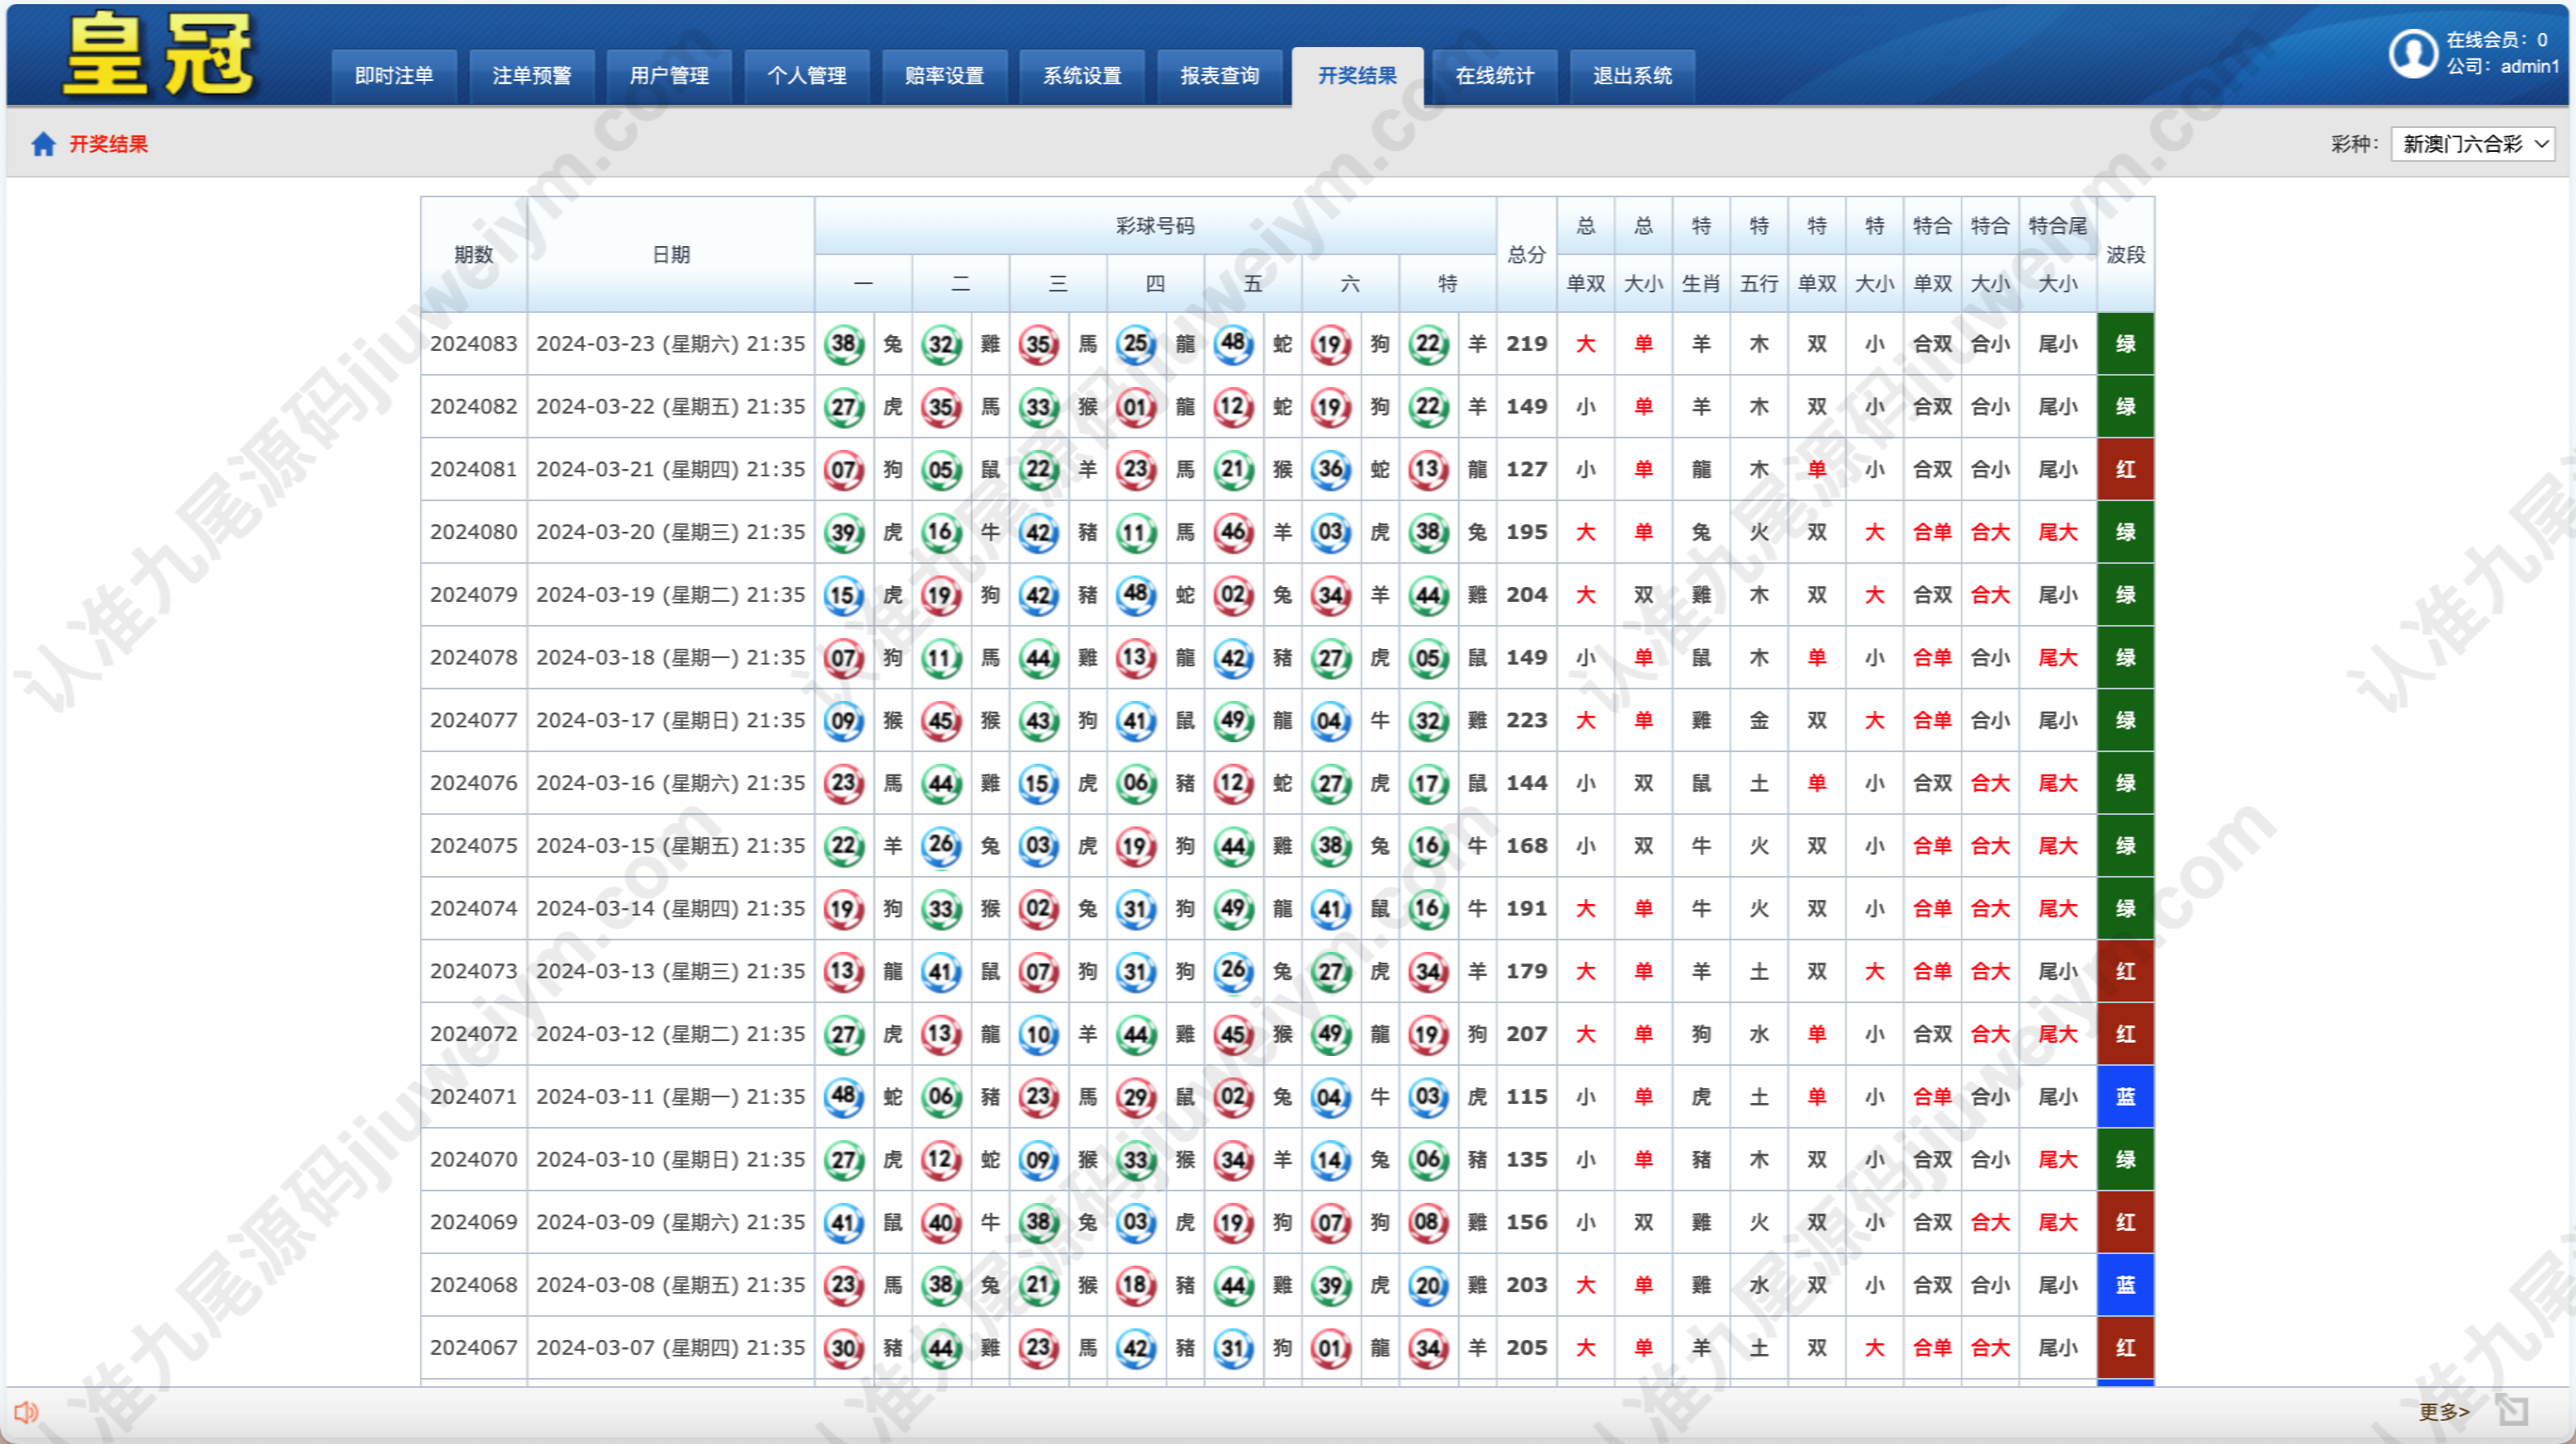Image resolution: width=2576 pixels, height=1444 pixels.
Task: Click the green 绿 swatch in row 2024083
Action: tap(2125, 344)
